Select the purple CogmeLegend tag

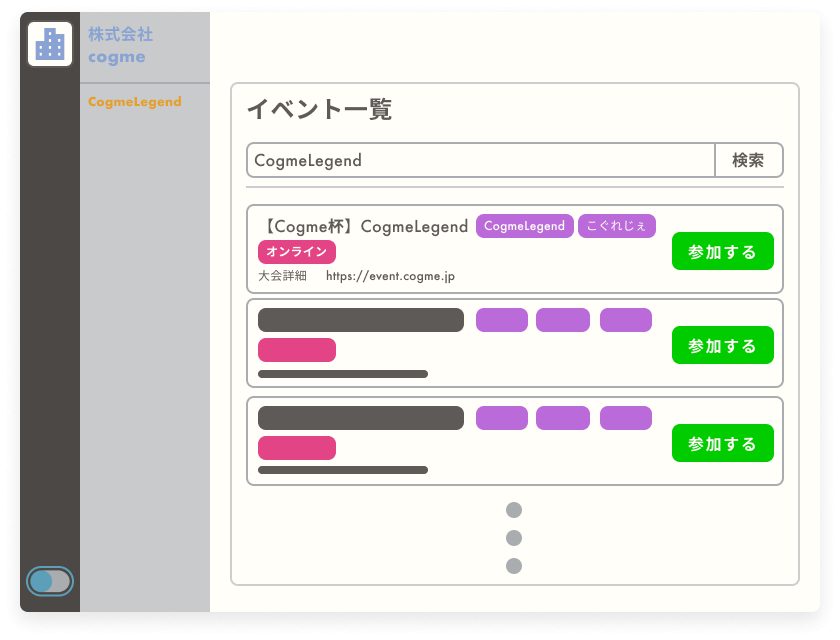tap(524, 226)
